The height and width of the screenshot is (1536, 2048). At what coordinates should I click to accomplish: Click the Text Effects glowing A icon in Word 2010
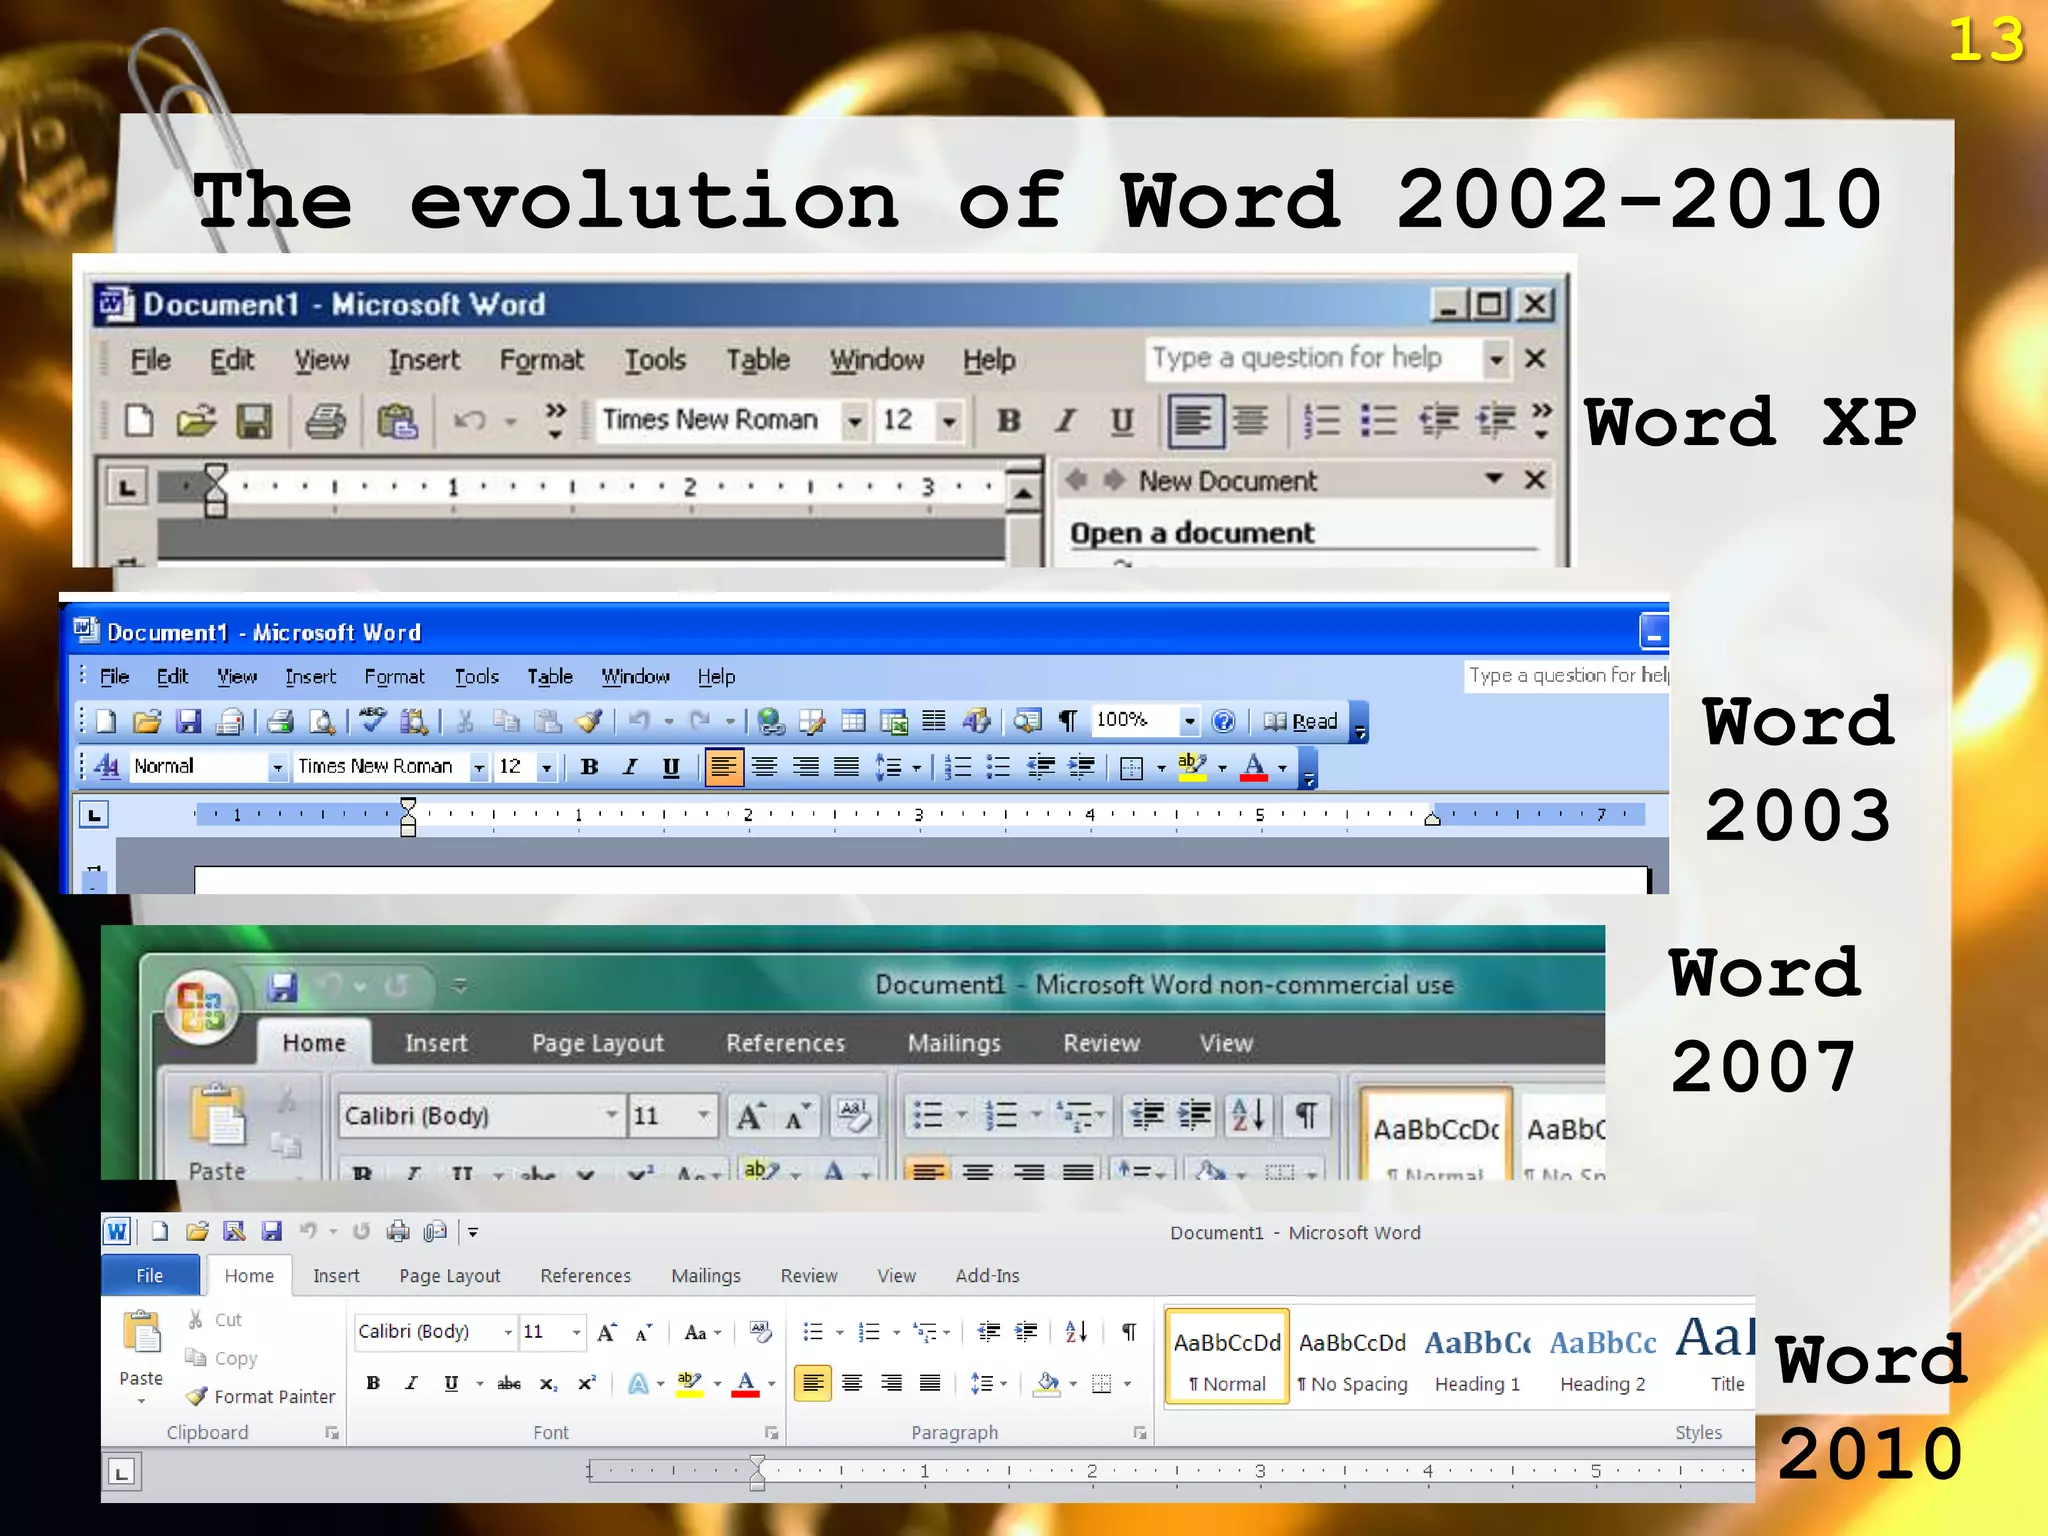click(x=637, y=1383)
